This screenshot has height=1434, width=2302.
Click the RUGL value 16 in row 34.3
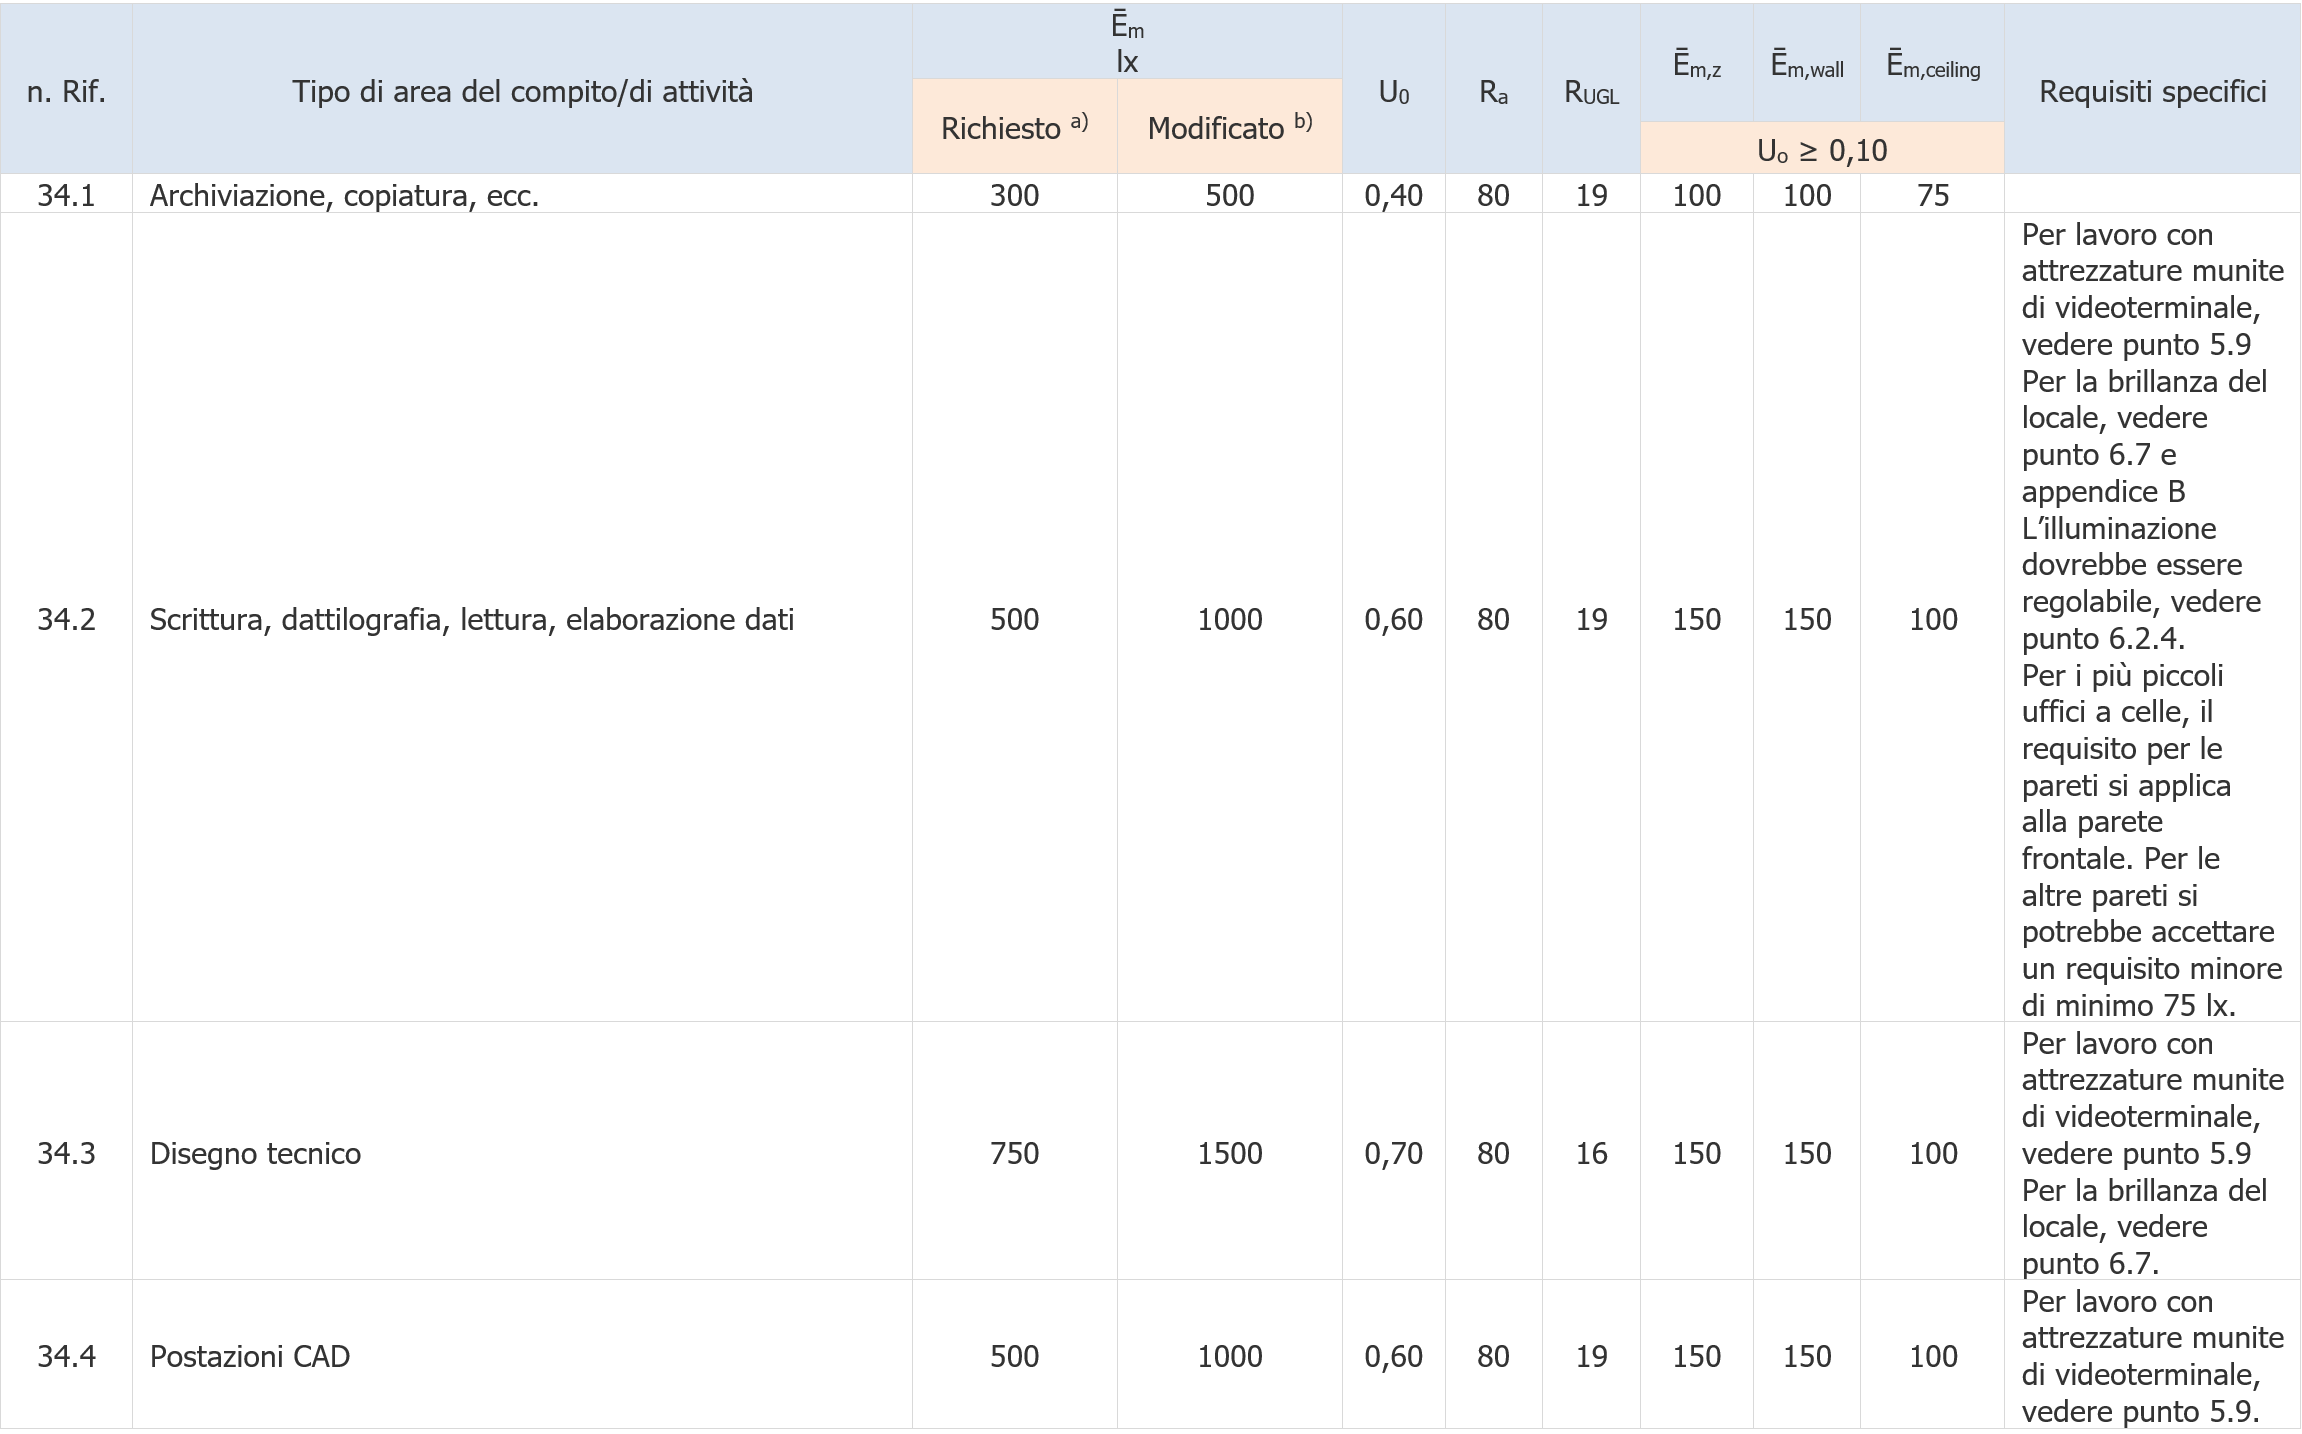(1590, 1153)
